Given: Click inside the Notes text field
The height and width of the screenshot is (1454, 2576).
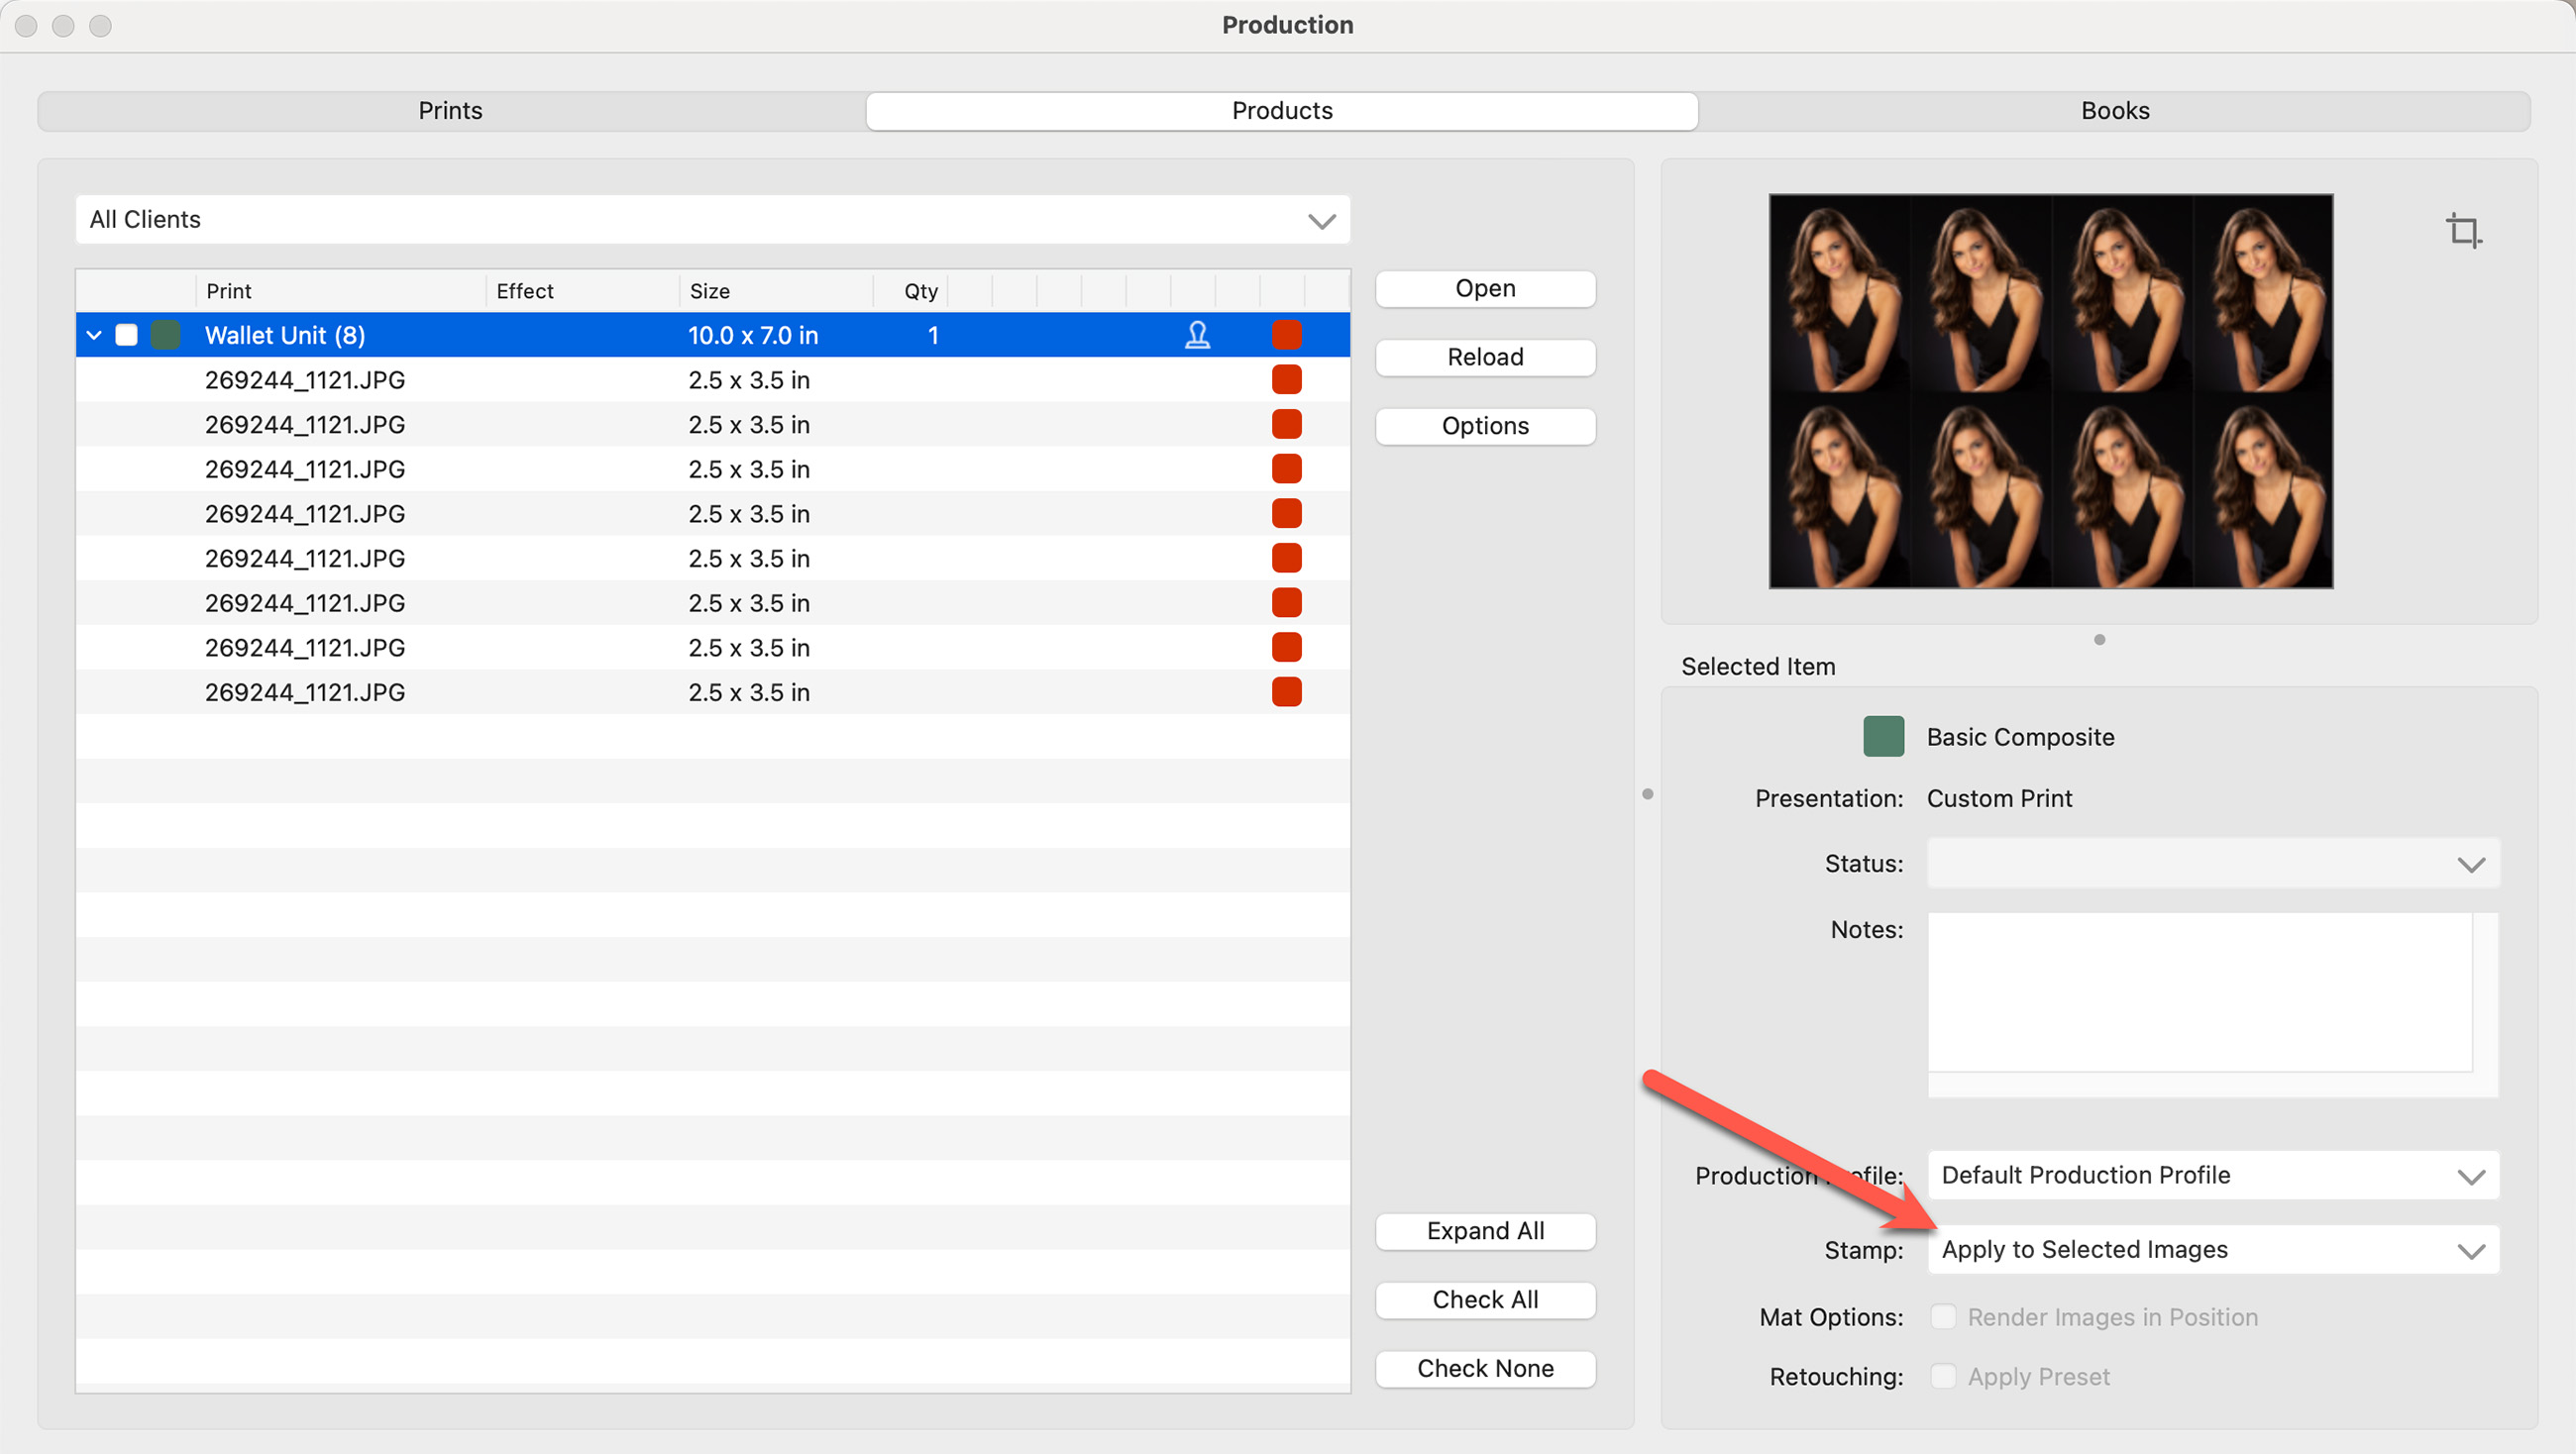Looking at the screenshot, I should [x=2198, y=992].
